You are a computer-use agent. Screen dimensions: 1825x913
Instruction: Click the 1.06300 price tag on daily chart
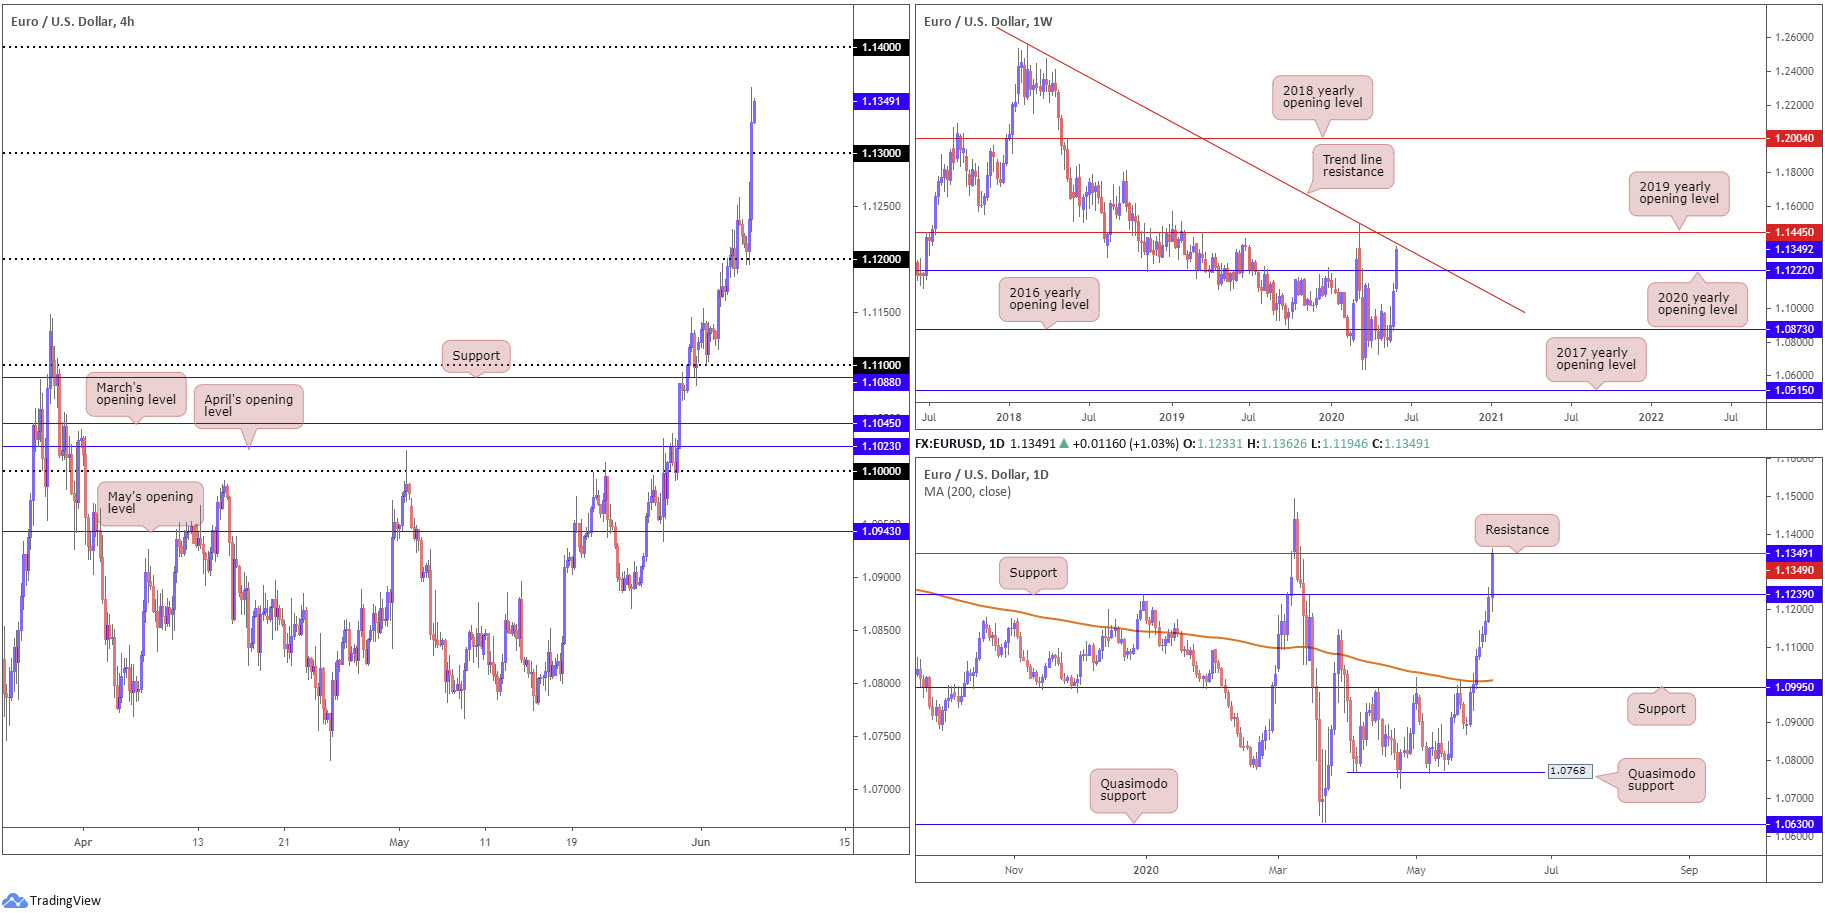(x=1794, y=824)
